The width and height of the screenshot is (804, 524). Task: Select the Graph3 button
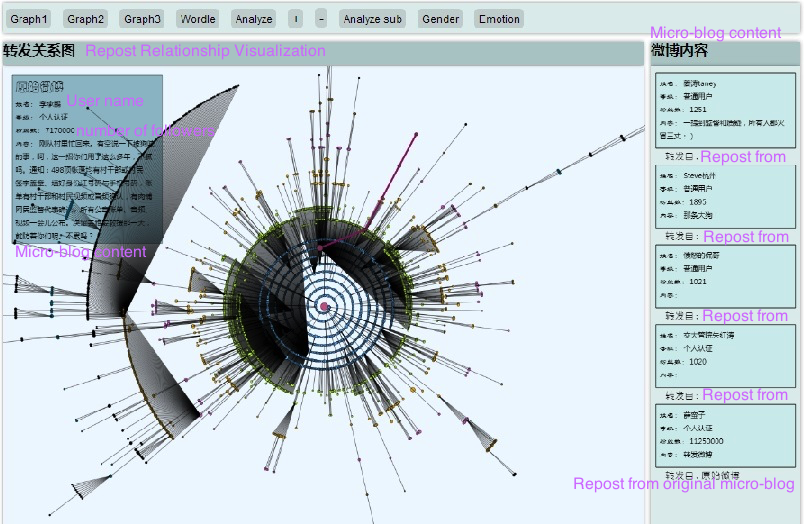coord(142,19)
